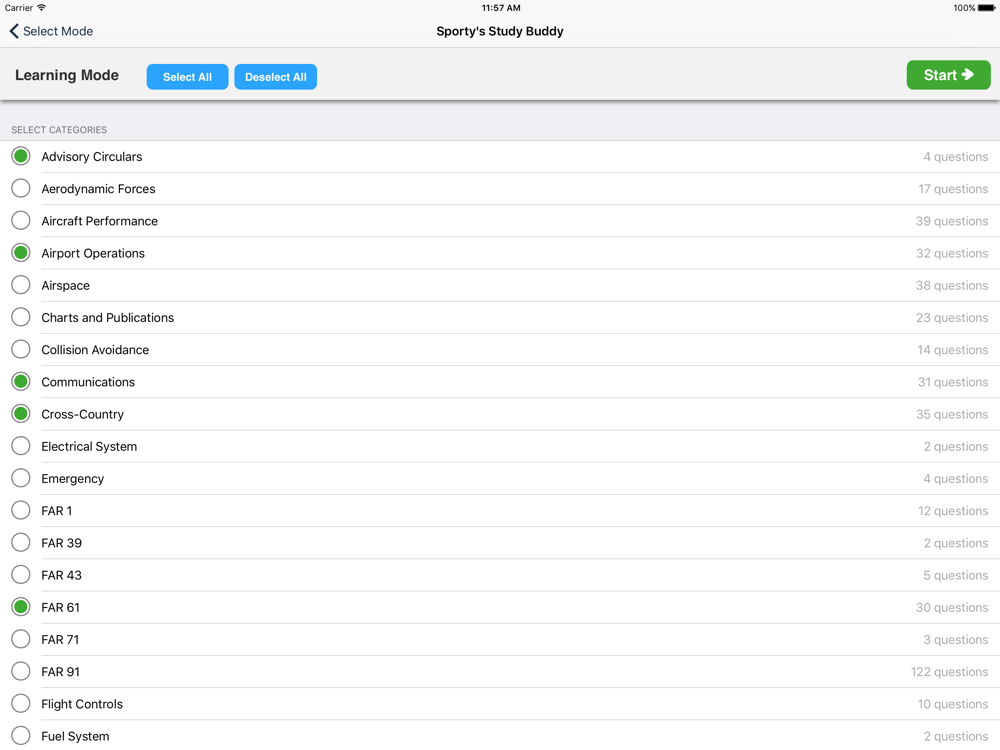Deselect the Cross-Country category circle
Image resolution: width=1000 pixels, height=750 pixels.
pyautogui.click(x=21, y=414)
